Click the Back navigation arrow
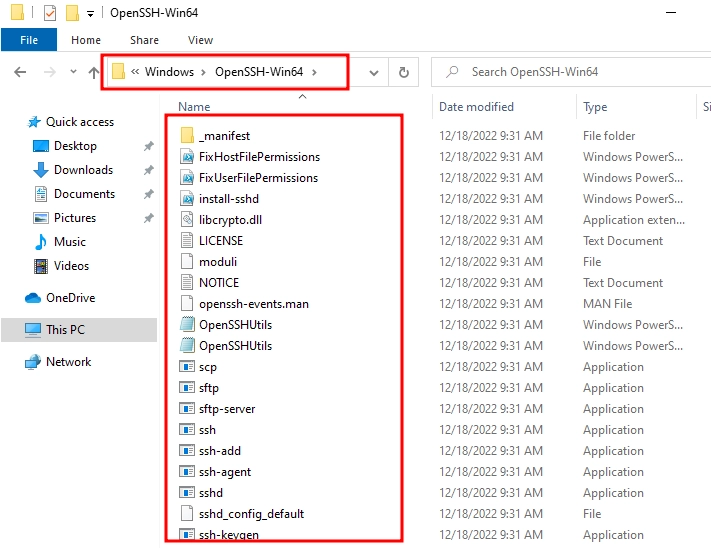711x548 pixels. coord(21,72)
